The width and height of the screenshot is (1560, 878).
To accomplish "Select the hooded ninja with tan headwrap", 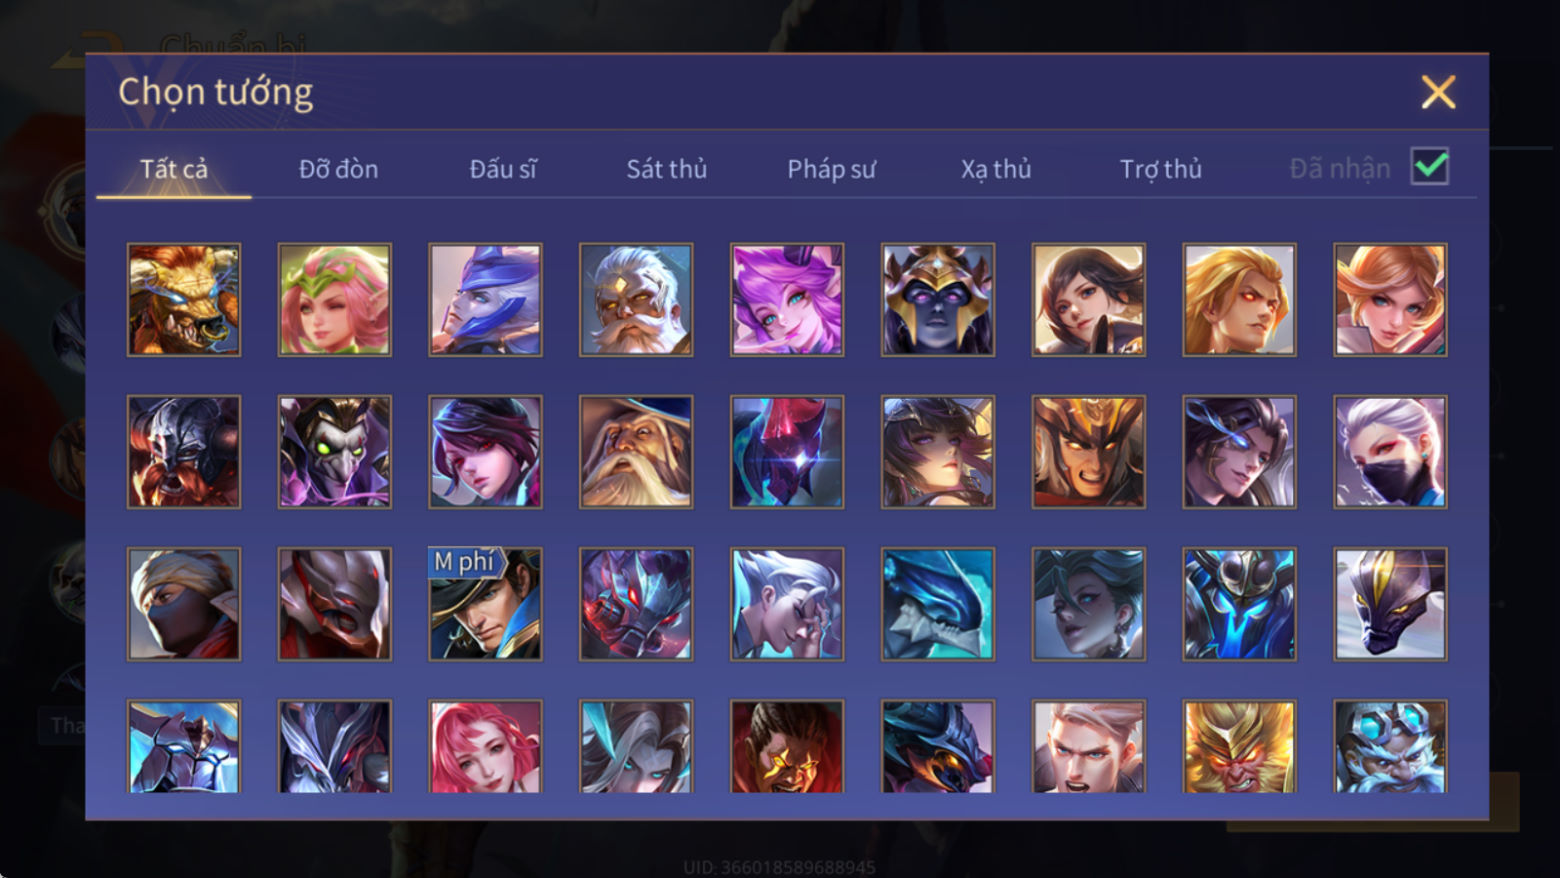I will click(x=184, y=604).
